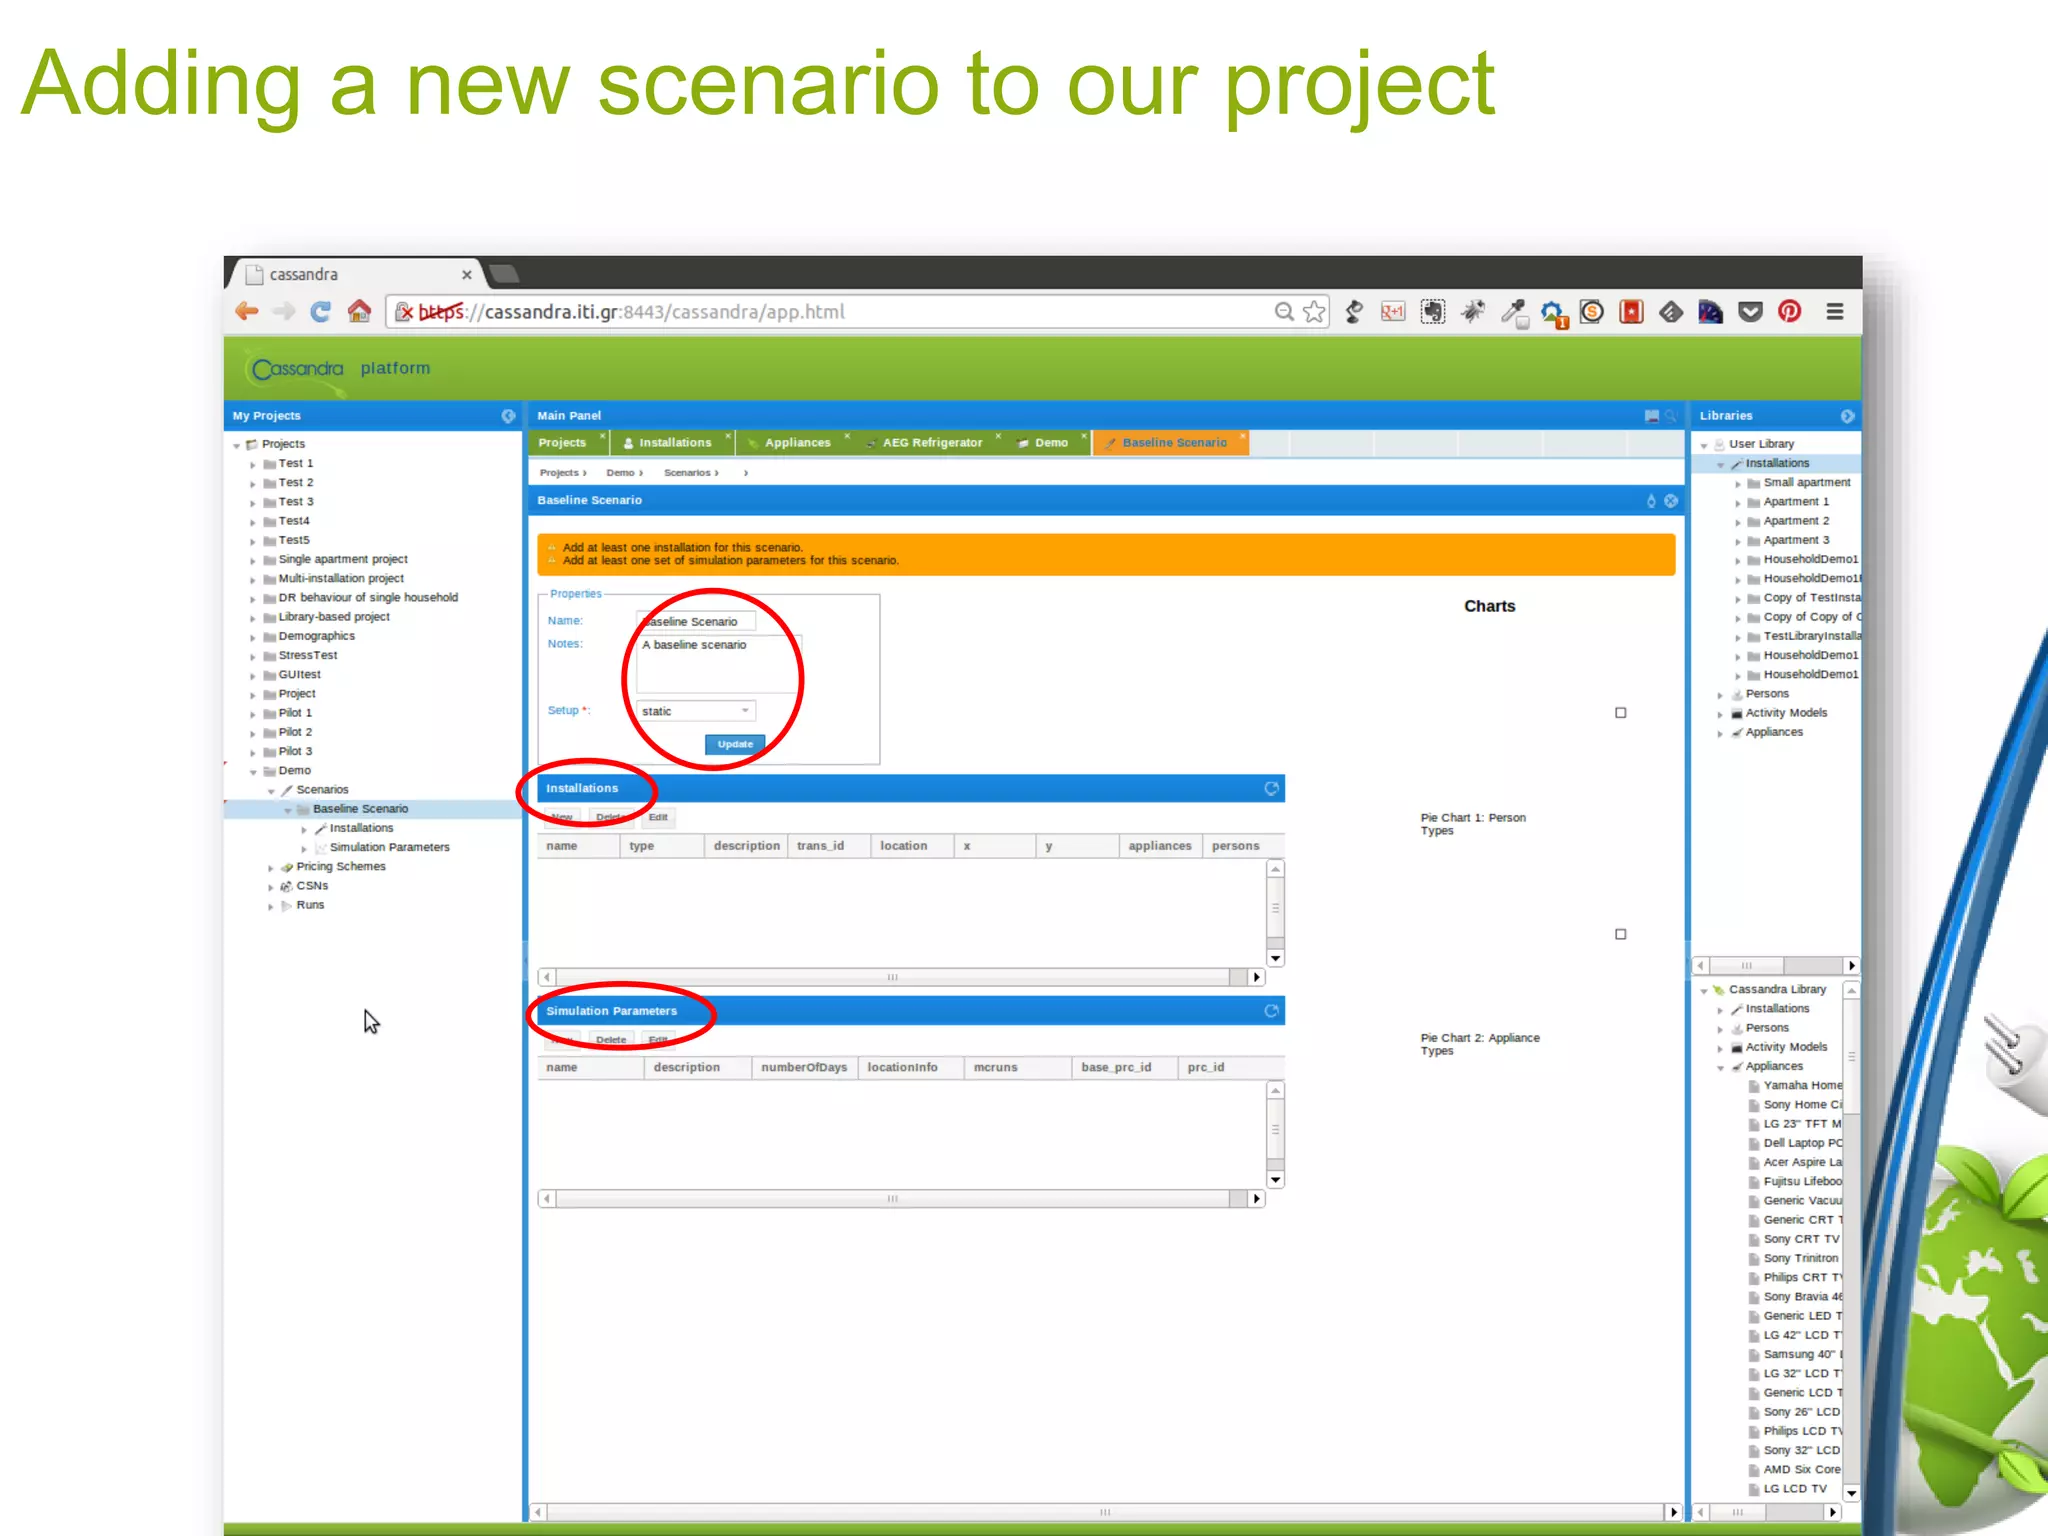
Task: Open the Google +1 extension
Action: click(x=1393, y=312)
